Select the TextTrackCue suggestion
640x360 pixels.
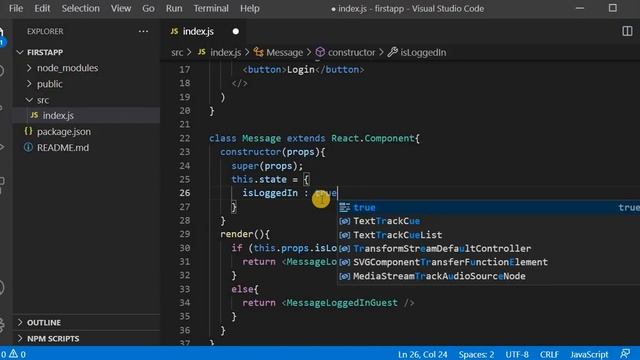point(488,221)
